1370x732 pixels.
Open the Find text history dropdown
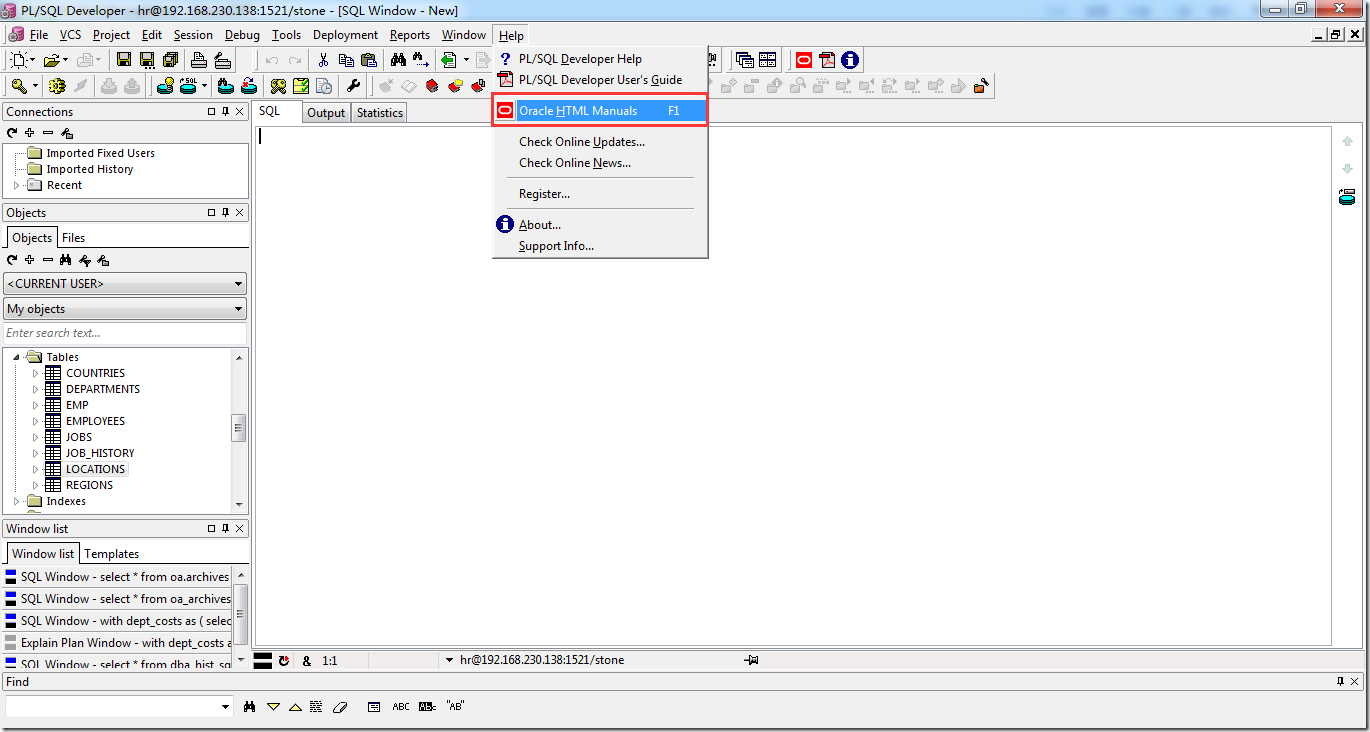tap(225, 707)
